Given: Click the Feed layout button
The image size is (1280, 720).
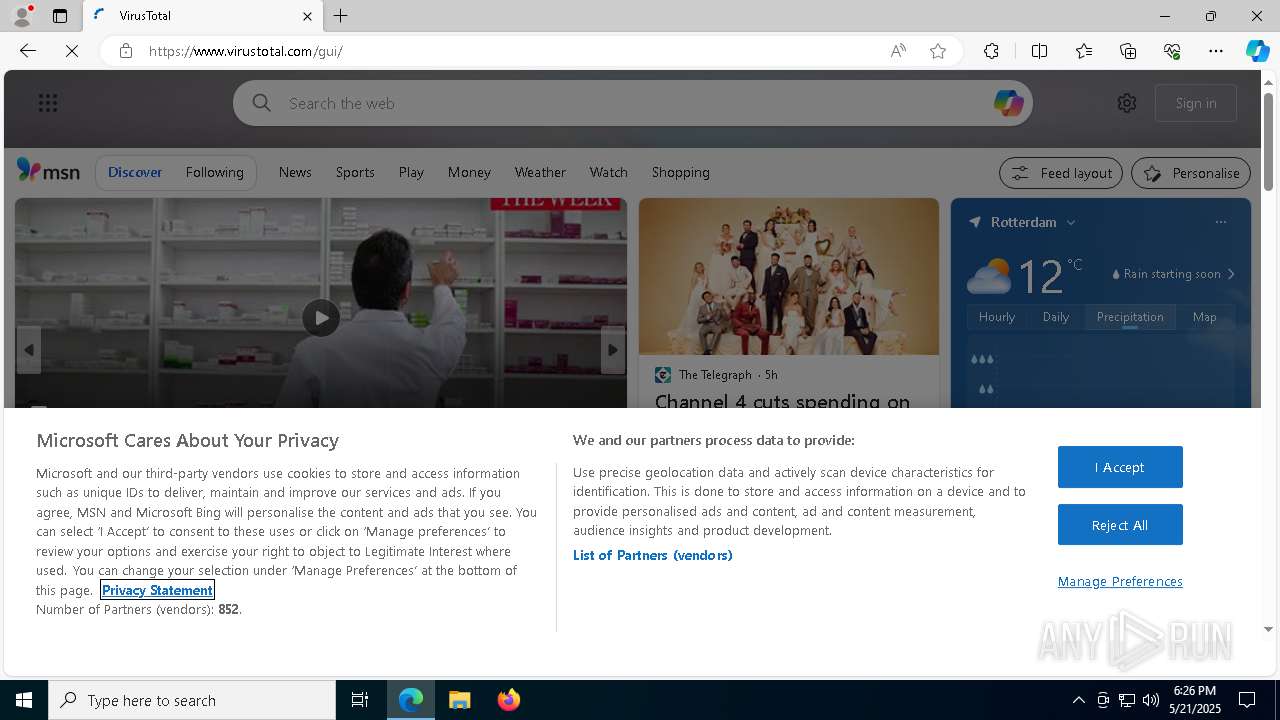Looking at the screenshot, I should click(x=1061, y=173).
